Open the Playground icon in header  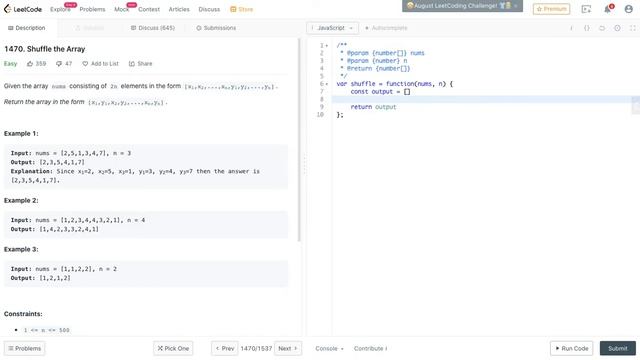pyautogui.click(x=586, y=9)
